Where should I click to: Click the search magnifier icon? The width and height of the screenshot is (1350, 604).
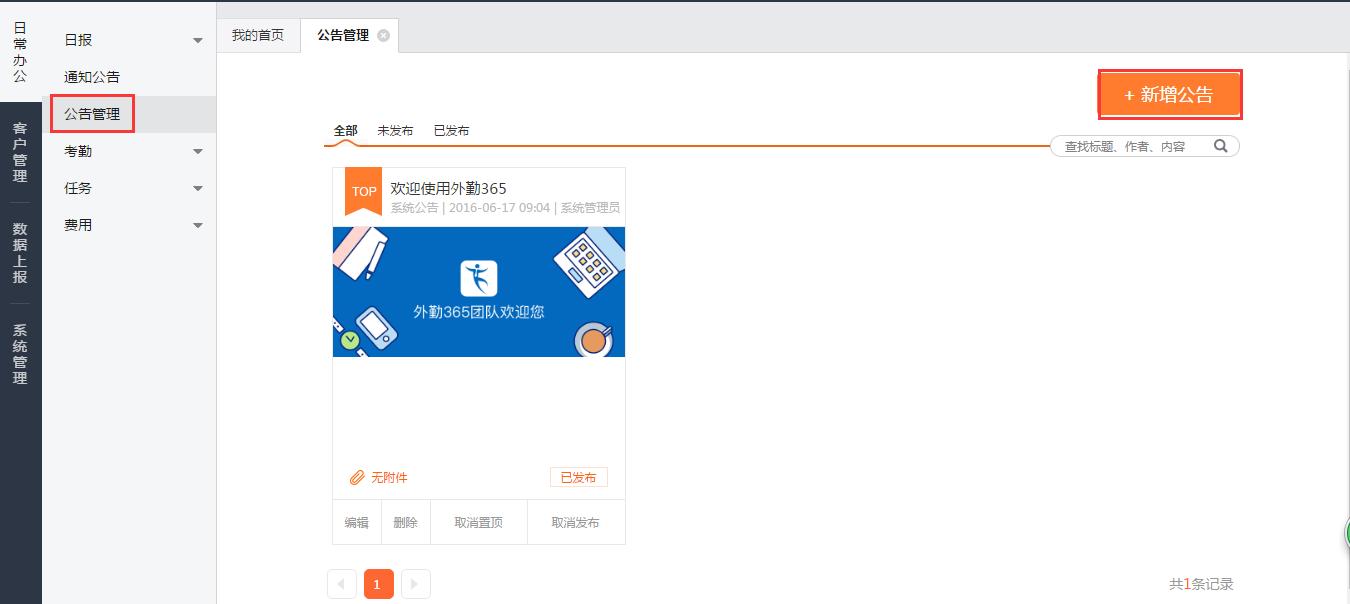pyautogui.click(x=1220, y=146)
